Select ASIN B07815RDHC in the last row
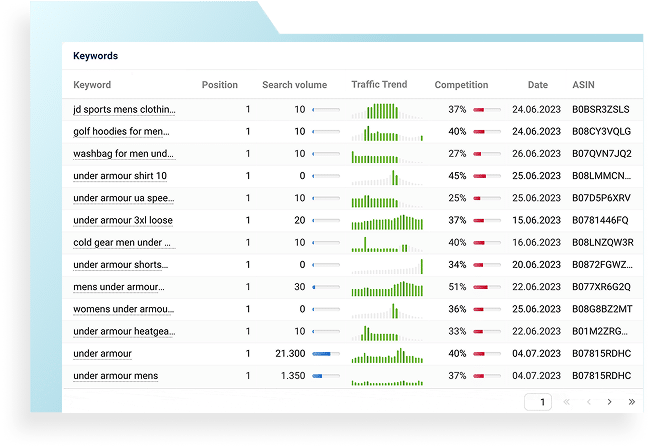This screenshot has height=448, width=650. tap(601, 375)
